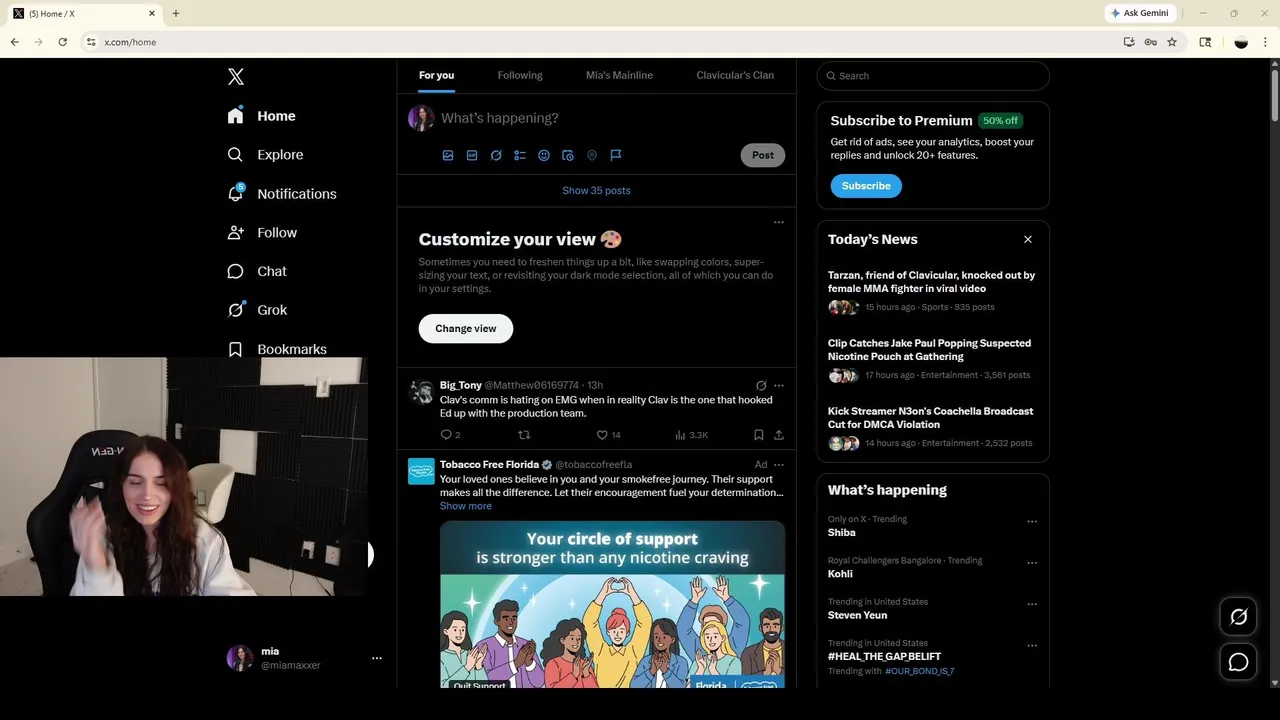Click the Search field
Viewport: 1280px width, 720px height.
(933, 76)
